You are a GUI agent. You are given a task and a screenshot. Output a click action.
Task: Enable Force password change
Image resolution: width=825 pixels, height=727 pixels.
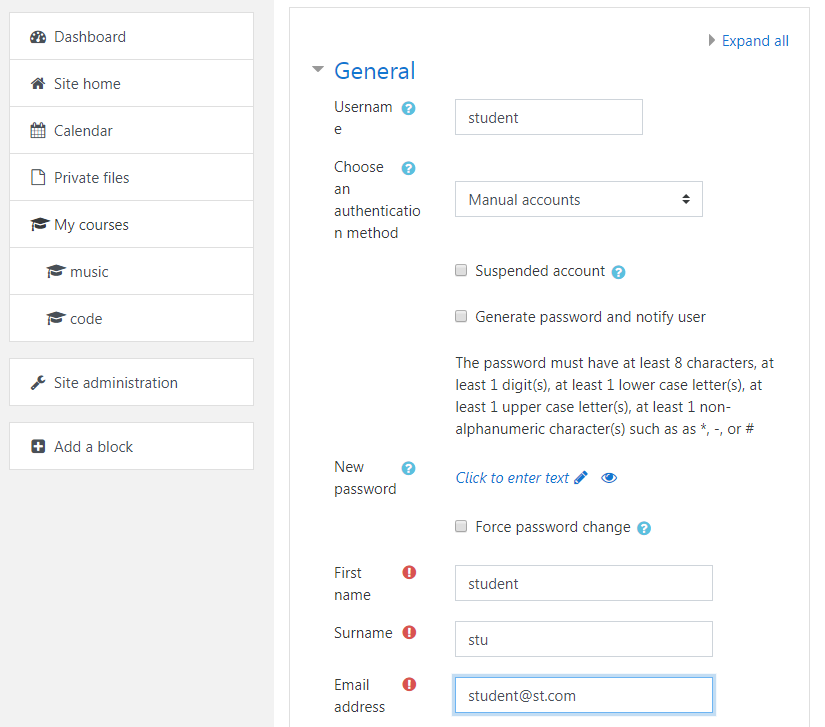(x=461, y=526)
